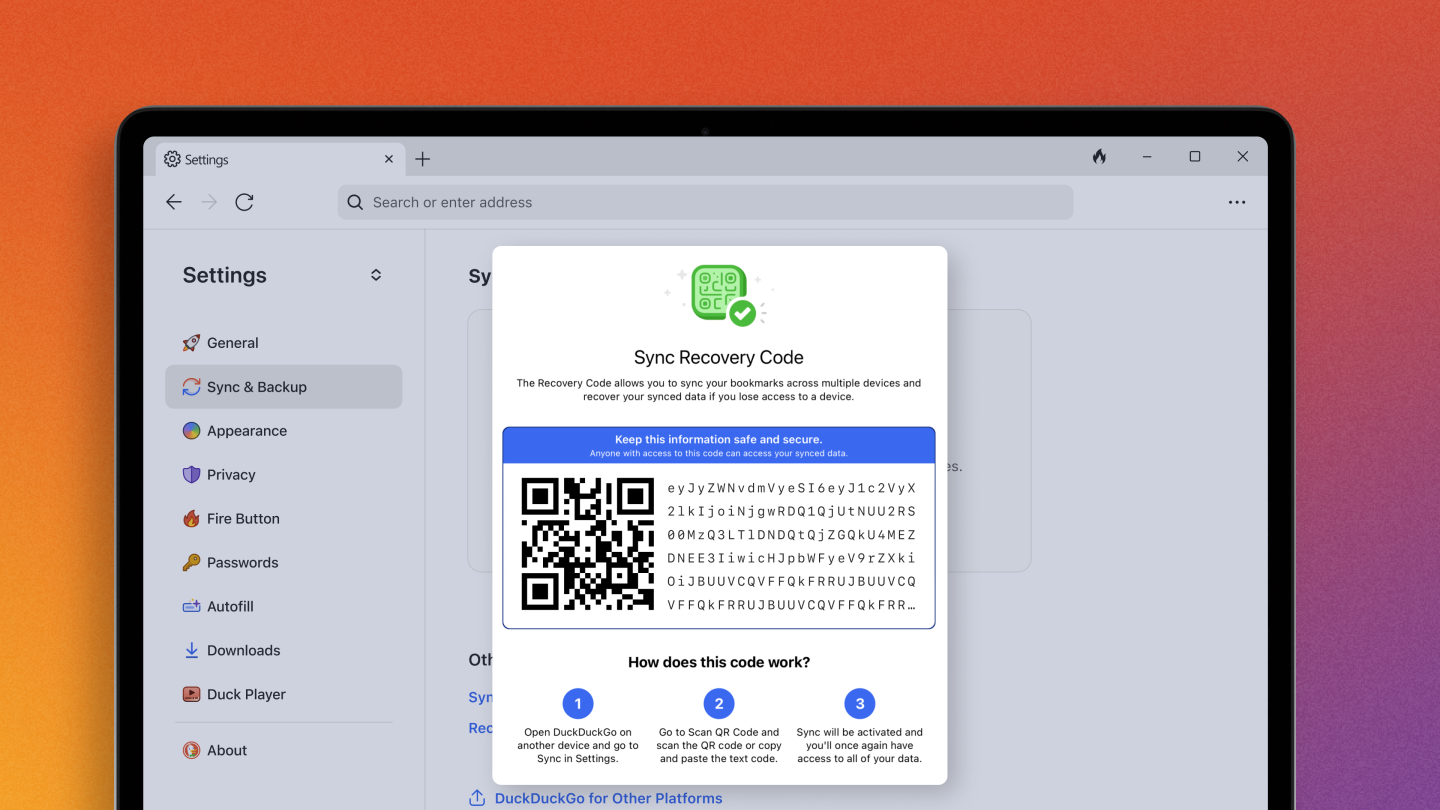The height and width of the screenshot is (810, 1440).
Task: Collapse the Settings sidebar using its chevron
Action: coord(375,274)
